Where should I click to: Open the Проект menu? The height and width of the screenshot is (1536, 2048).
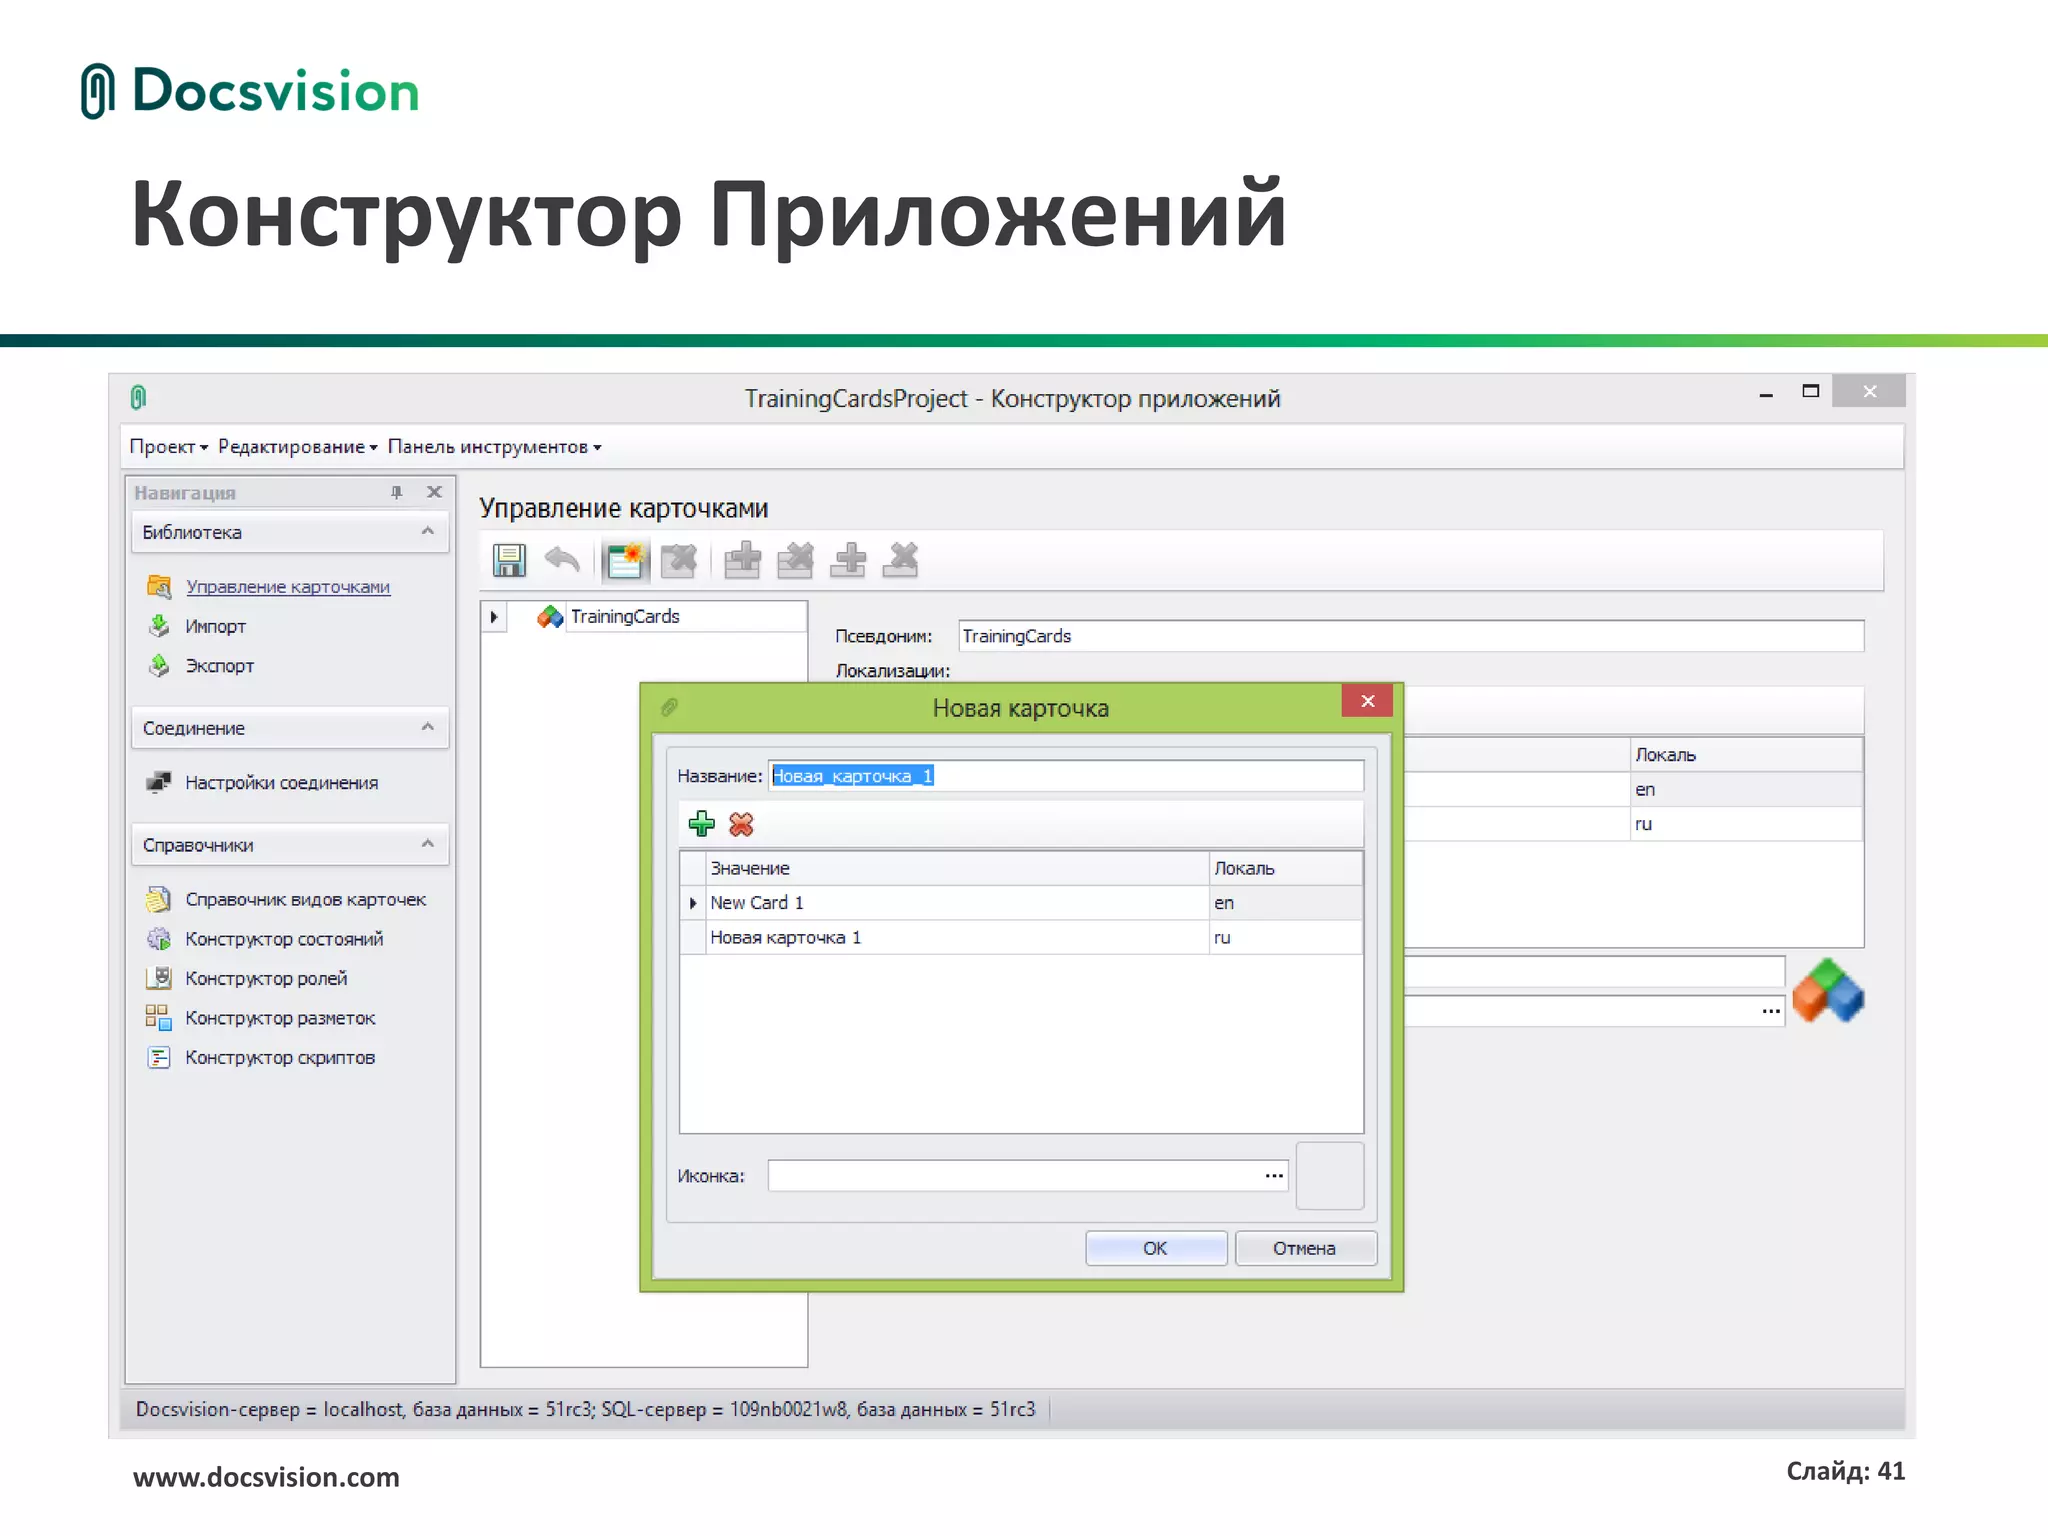click(x=168, y=447)
